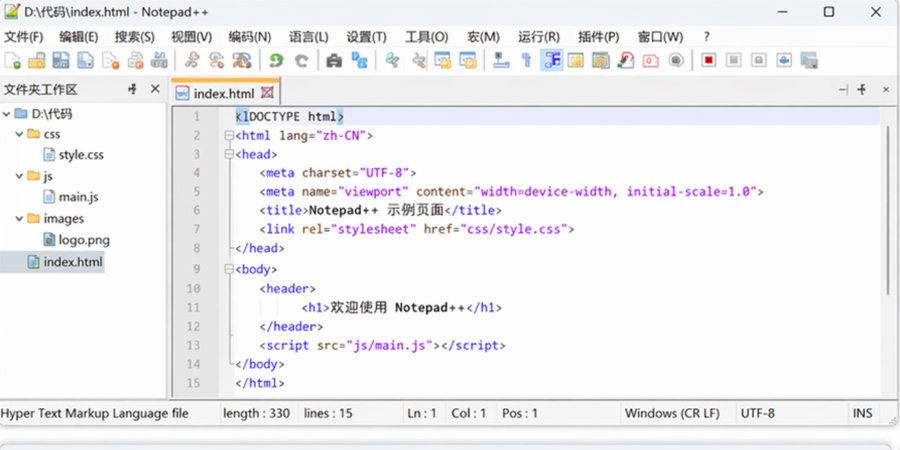Open Find with the binoculars icon
This screenshot has height=450, width=900.
tap(334, 60)
